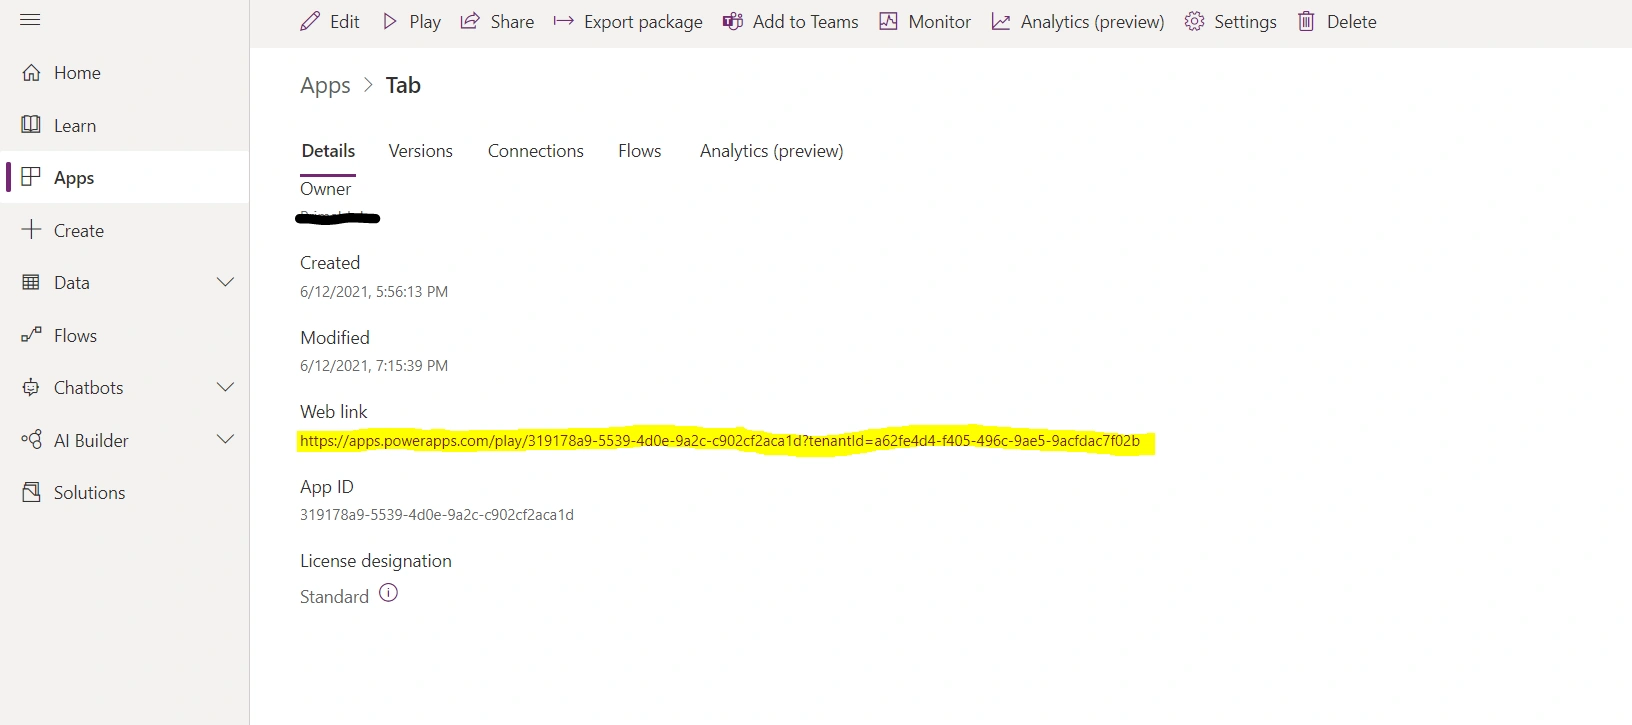1632x725 pixels.
Task: Show License designation info icon tooltip
Action: [389, 593]
